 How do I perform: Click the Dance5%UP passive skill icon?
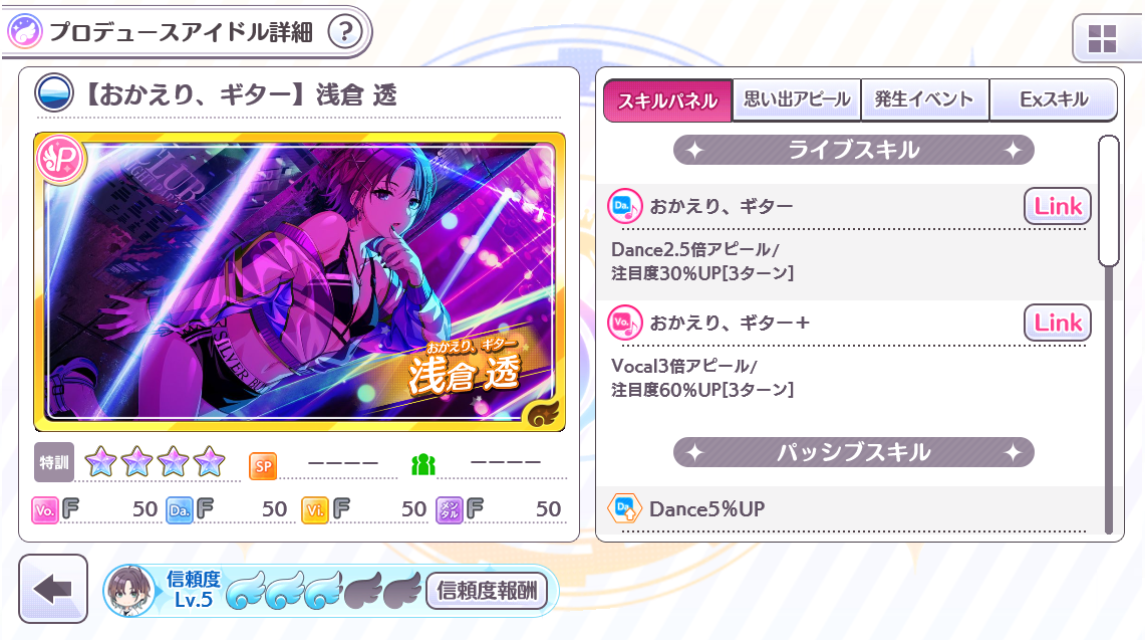625,508
